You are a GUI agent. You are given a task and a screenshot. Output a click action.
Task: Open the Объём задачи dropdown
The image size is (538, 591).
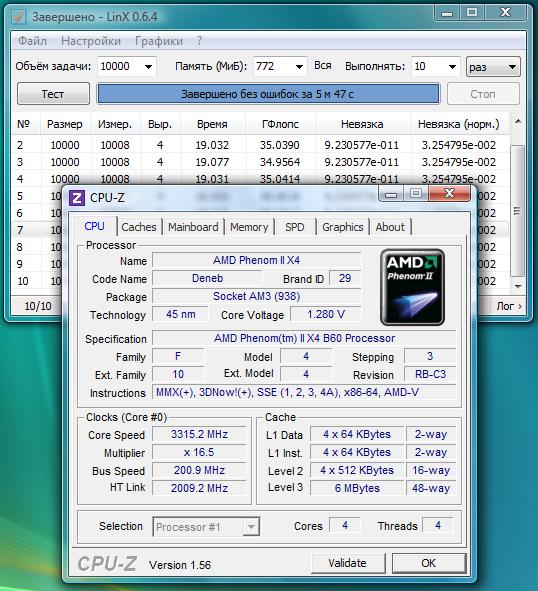tap(149, 67)
